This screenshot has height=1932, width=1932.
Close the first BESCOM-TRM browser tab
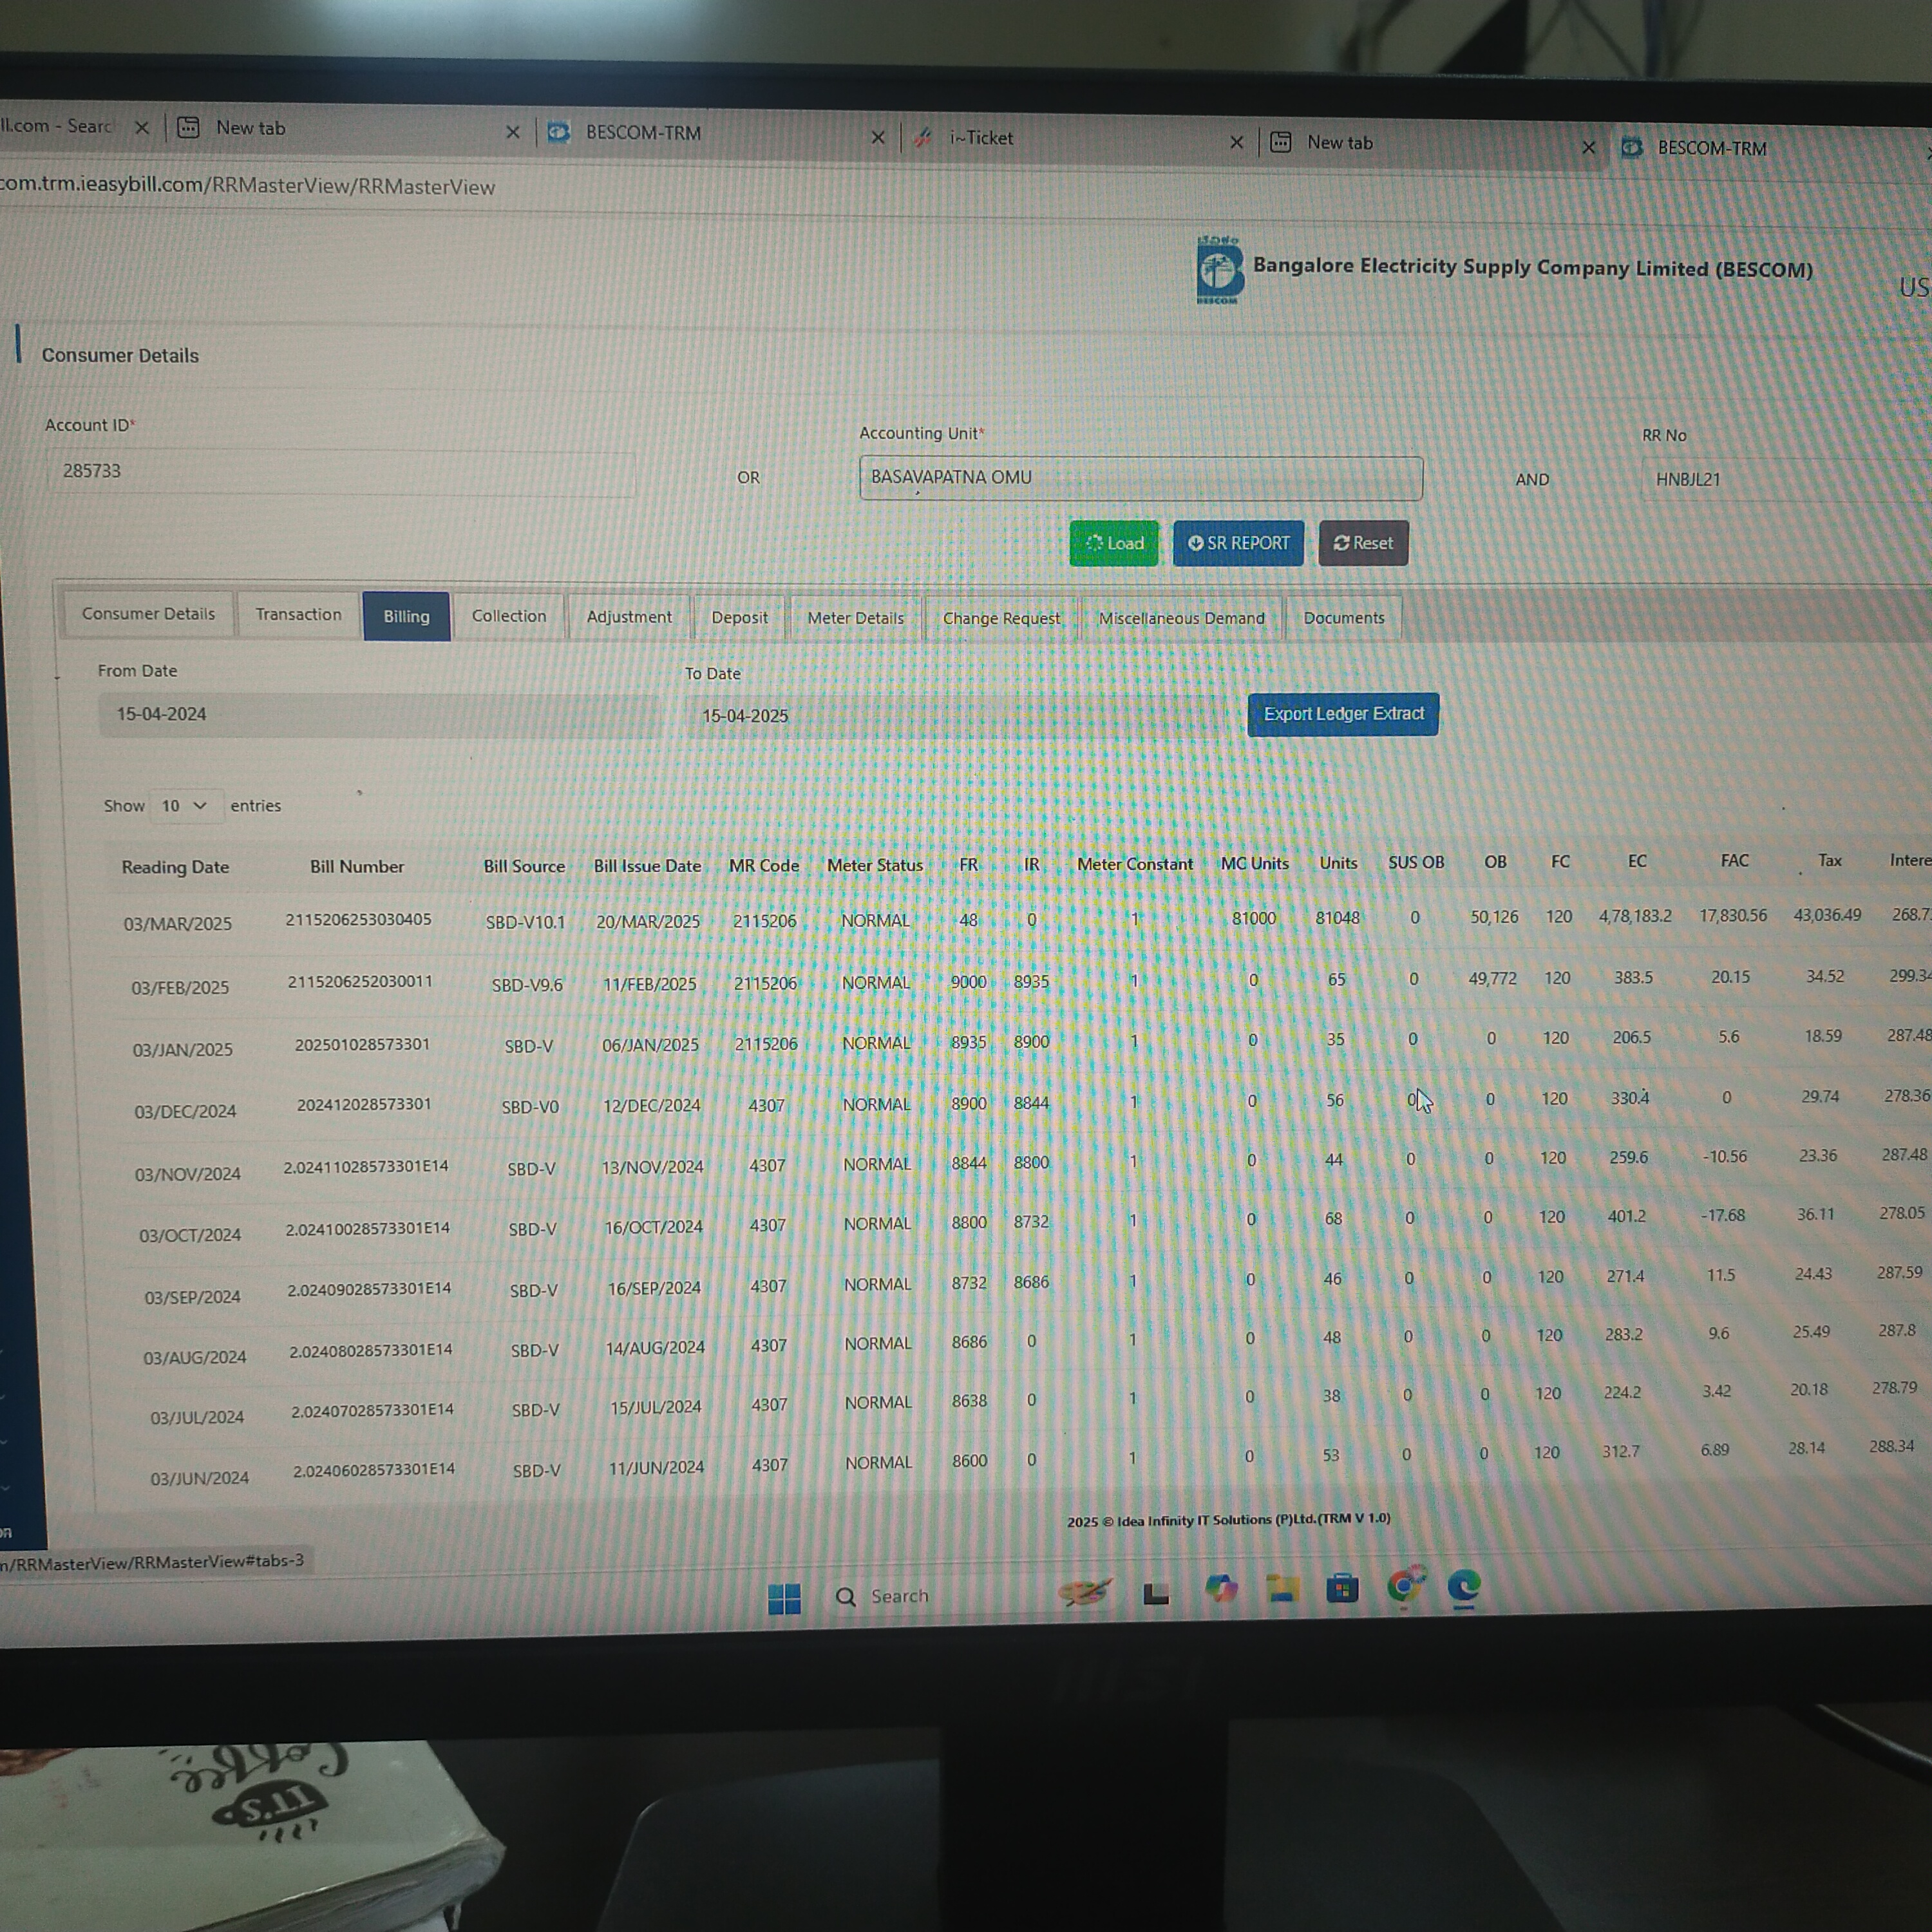[x=878, y=137]
